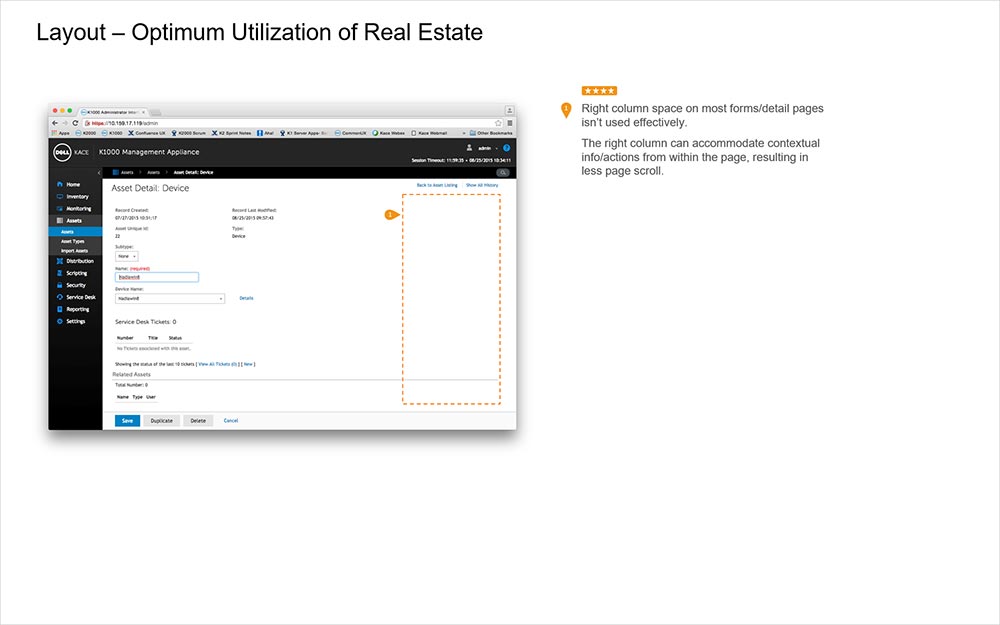Select Asset Types in Assets submenu
The height and width of the screenshot is (625, 1000).
(73, 241)
